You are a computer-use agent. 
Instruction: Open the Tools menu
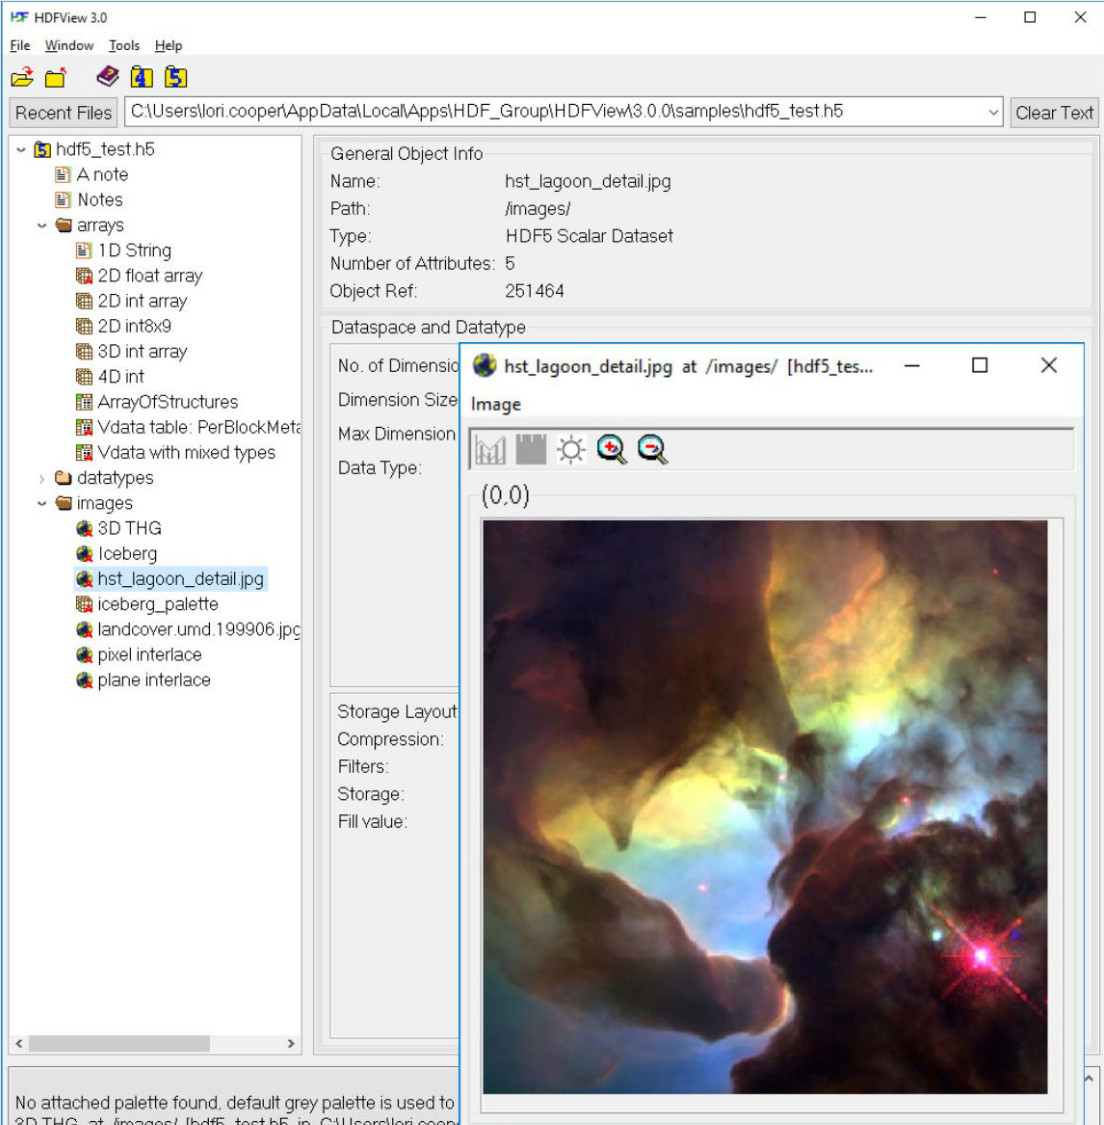pyautogui.click(x=123, y=45)
